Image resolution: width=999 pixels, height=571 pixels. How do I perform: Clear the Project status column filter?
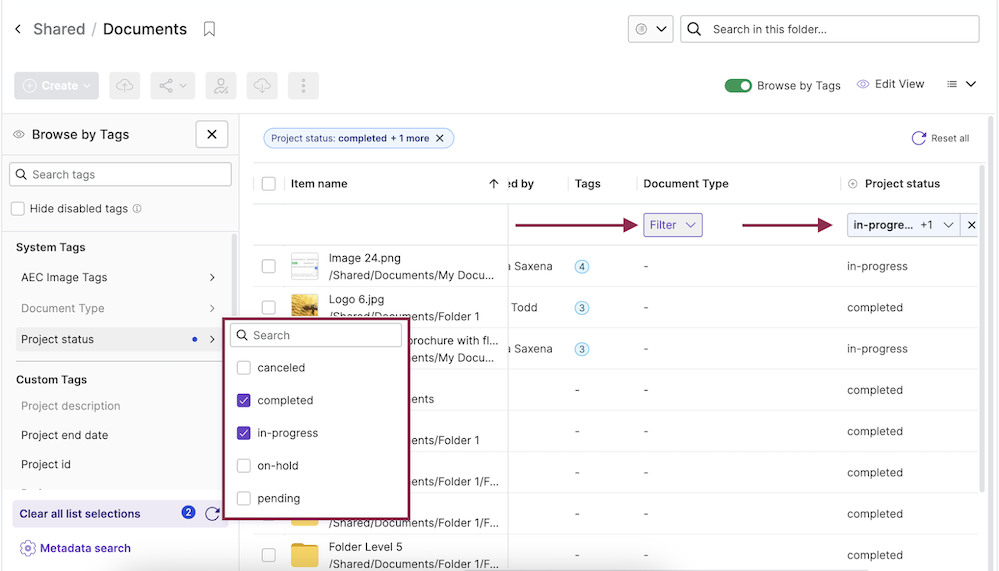(x=971, y=225)
